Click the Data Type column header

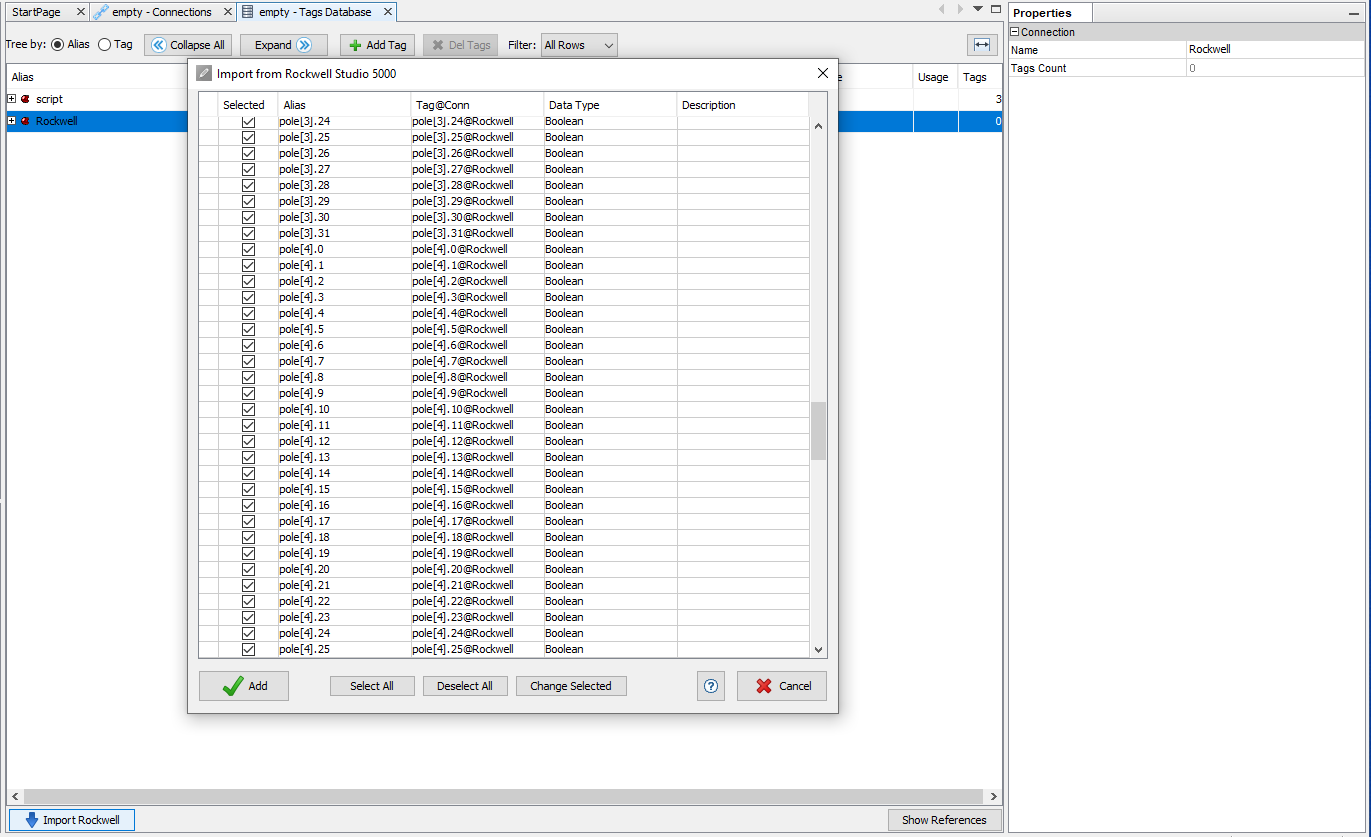[x=610, y=105]
